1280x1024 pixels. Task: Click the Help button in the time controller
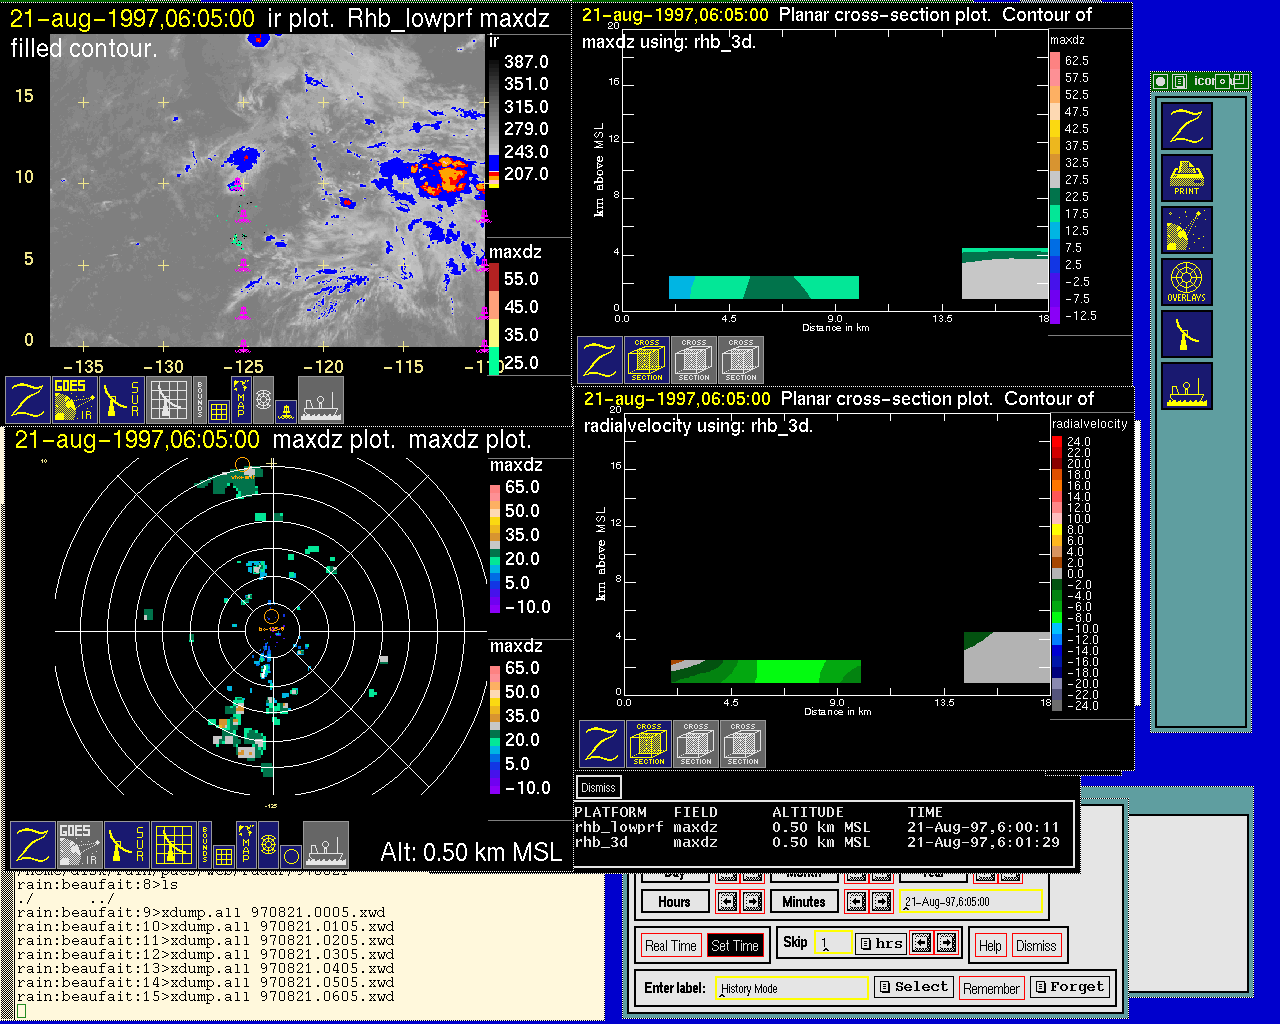click(990, 946)
